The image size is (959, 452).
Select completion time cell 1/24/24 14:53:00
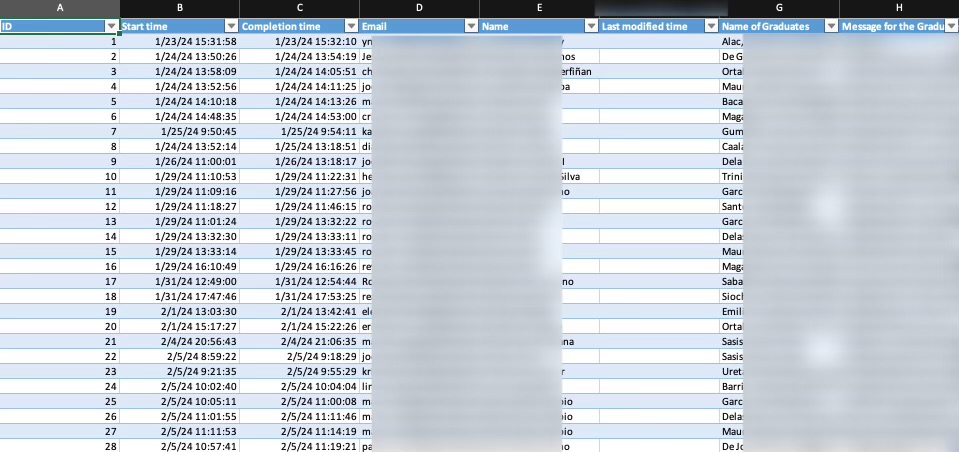[299, 116]
